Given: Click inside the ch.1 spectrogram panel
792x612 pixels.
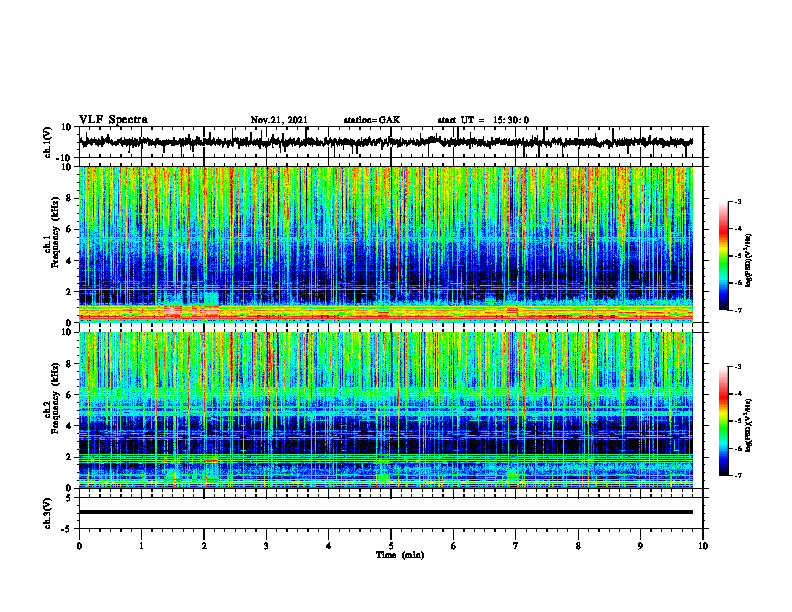Looking at the screenshot, I should pyautogui.click(x=385, y=244).
